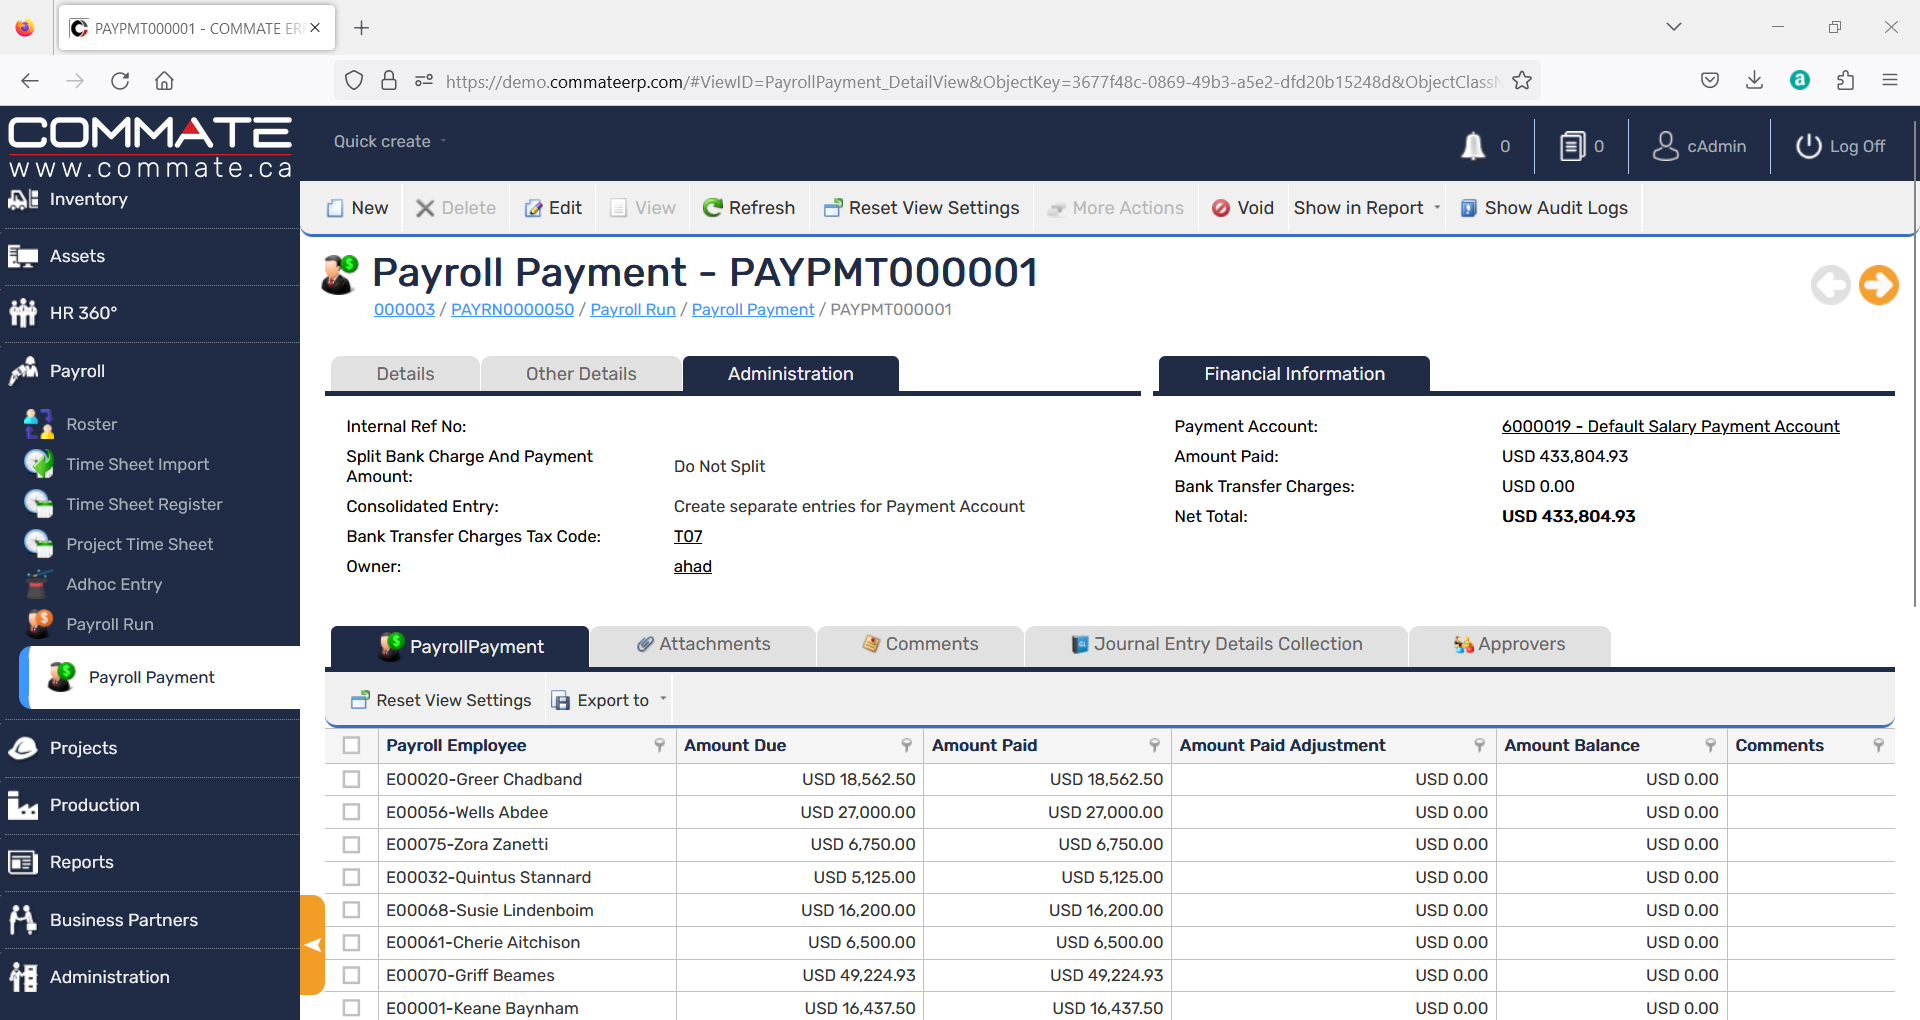
Task: Open the Comments tab
Action: coord(920,645)
